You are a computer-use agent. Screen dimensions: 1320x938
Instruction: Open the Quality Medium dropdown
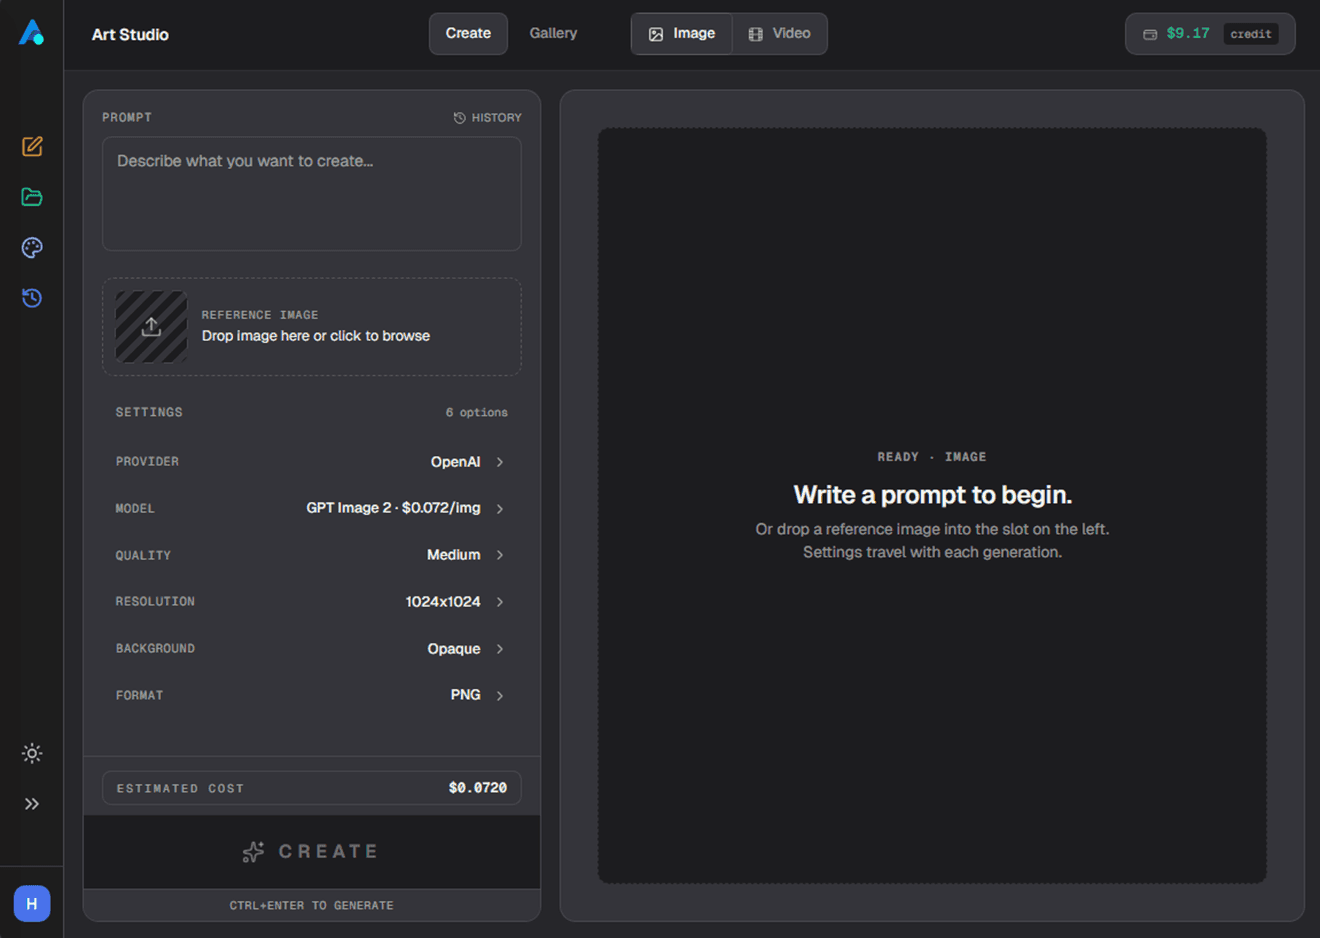coord(312,555)
